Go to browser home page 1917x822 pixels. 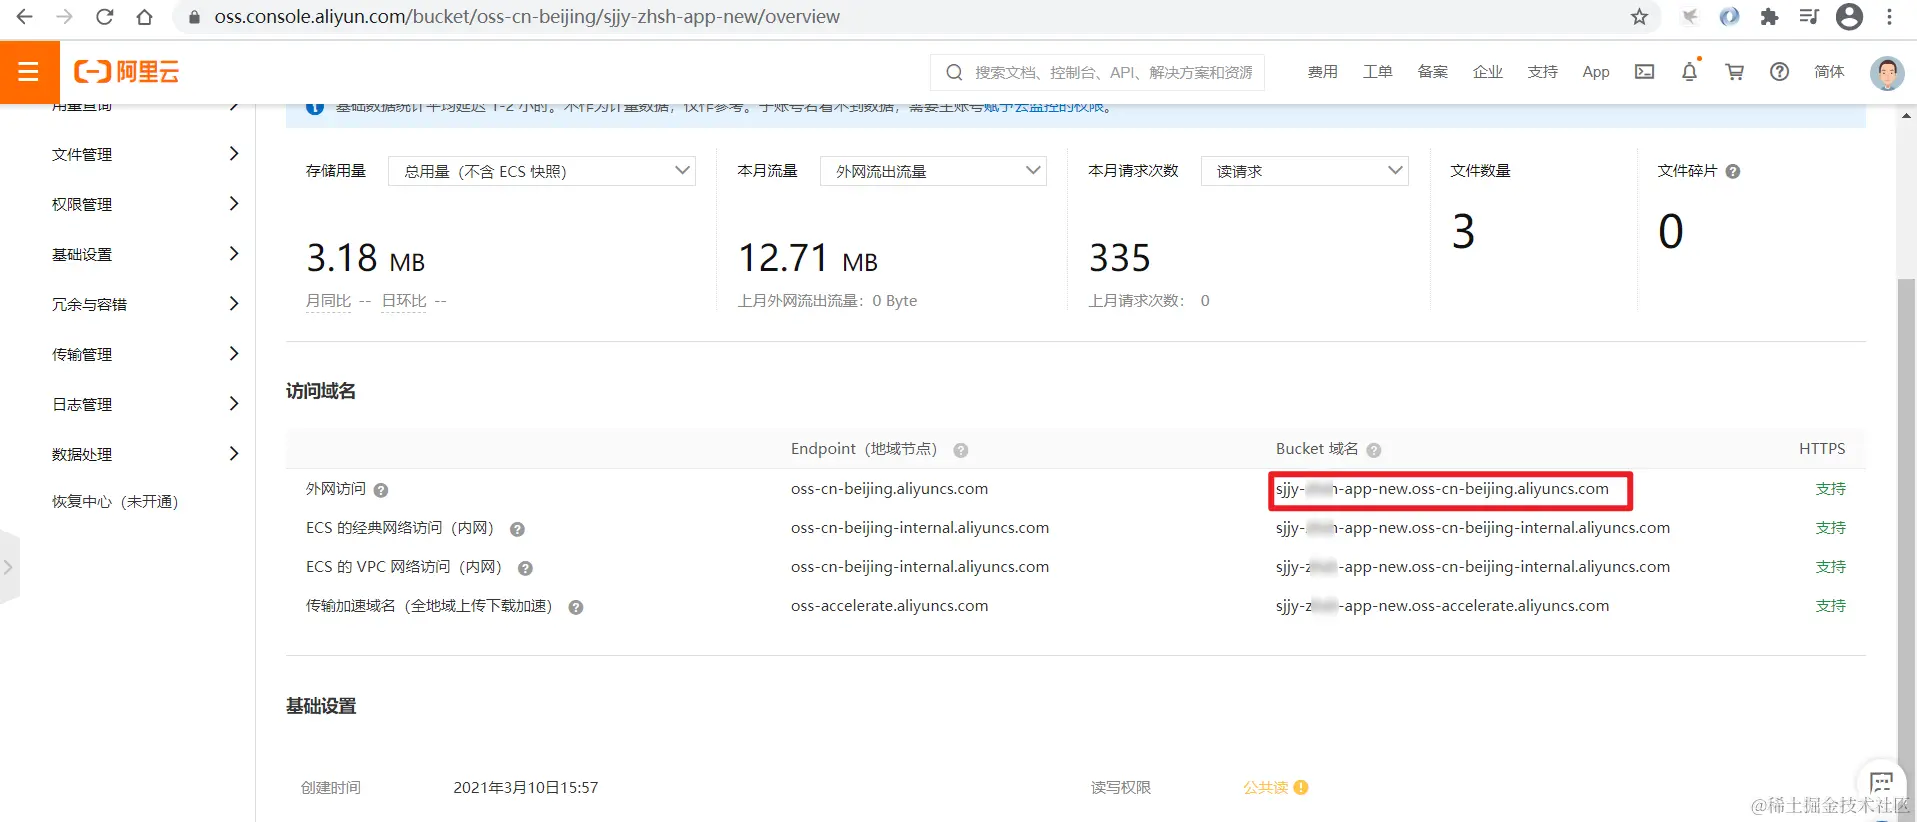(144, 17)
